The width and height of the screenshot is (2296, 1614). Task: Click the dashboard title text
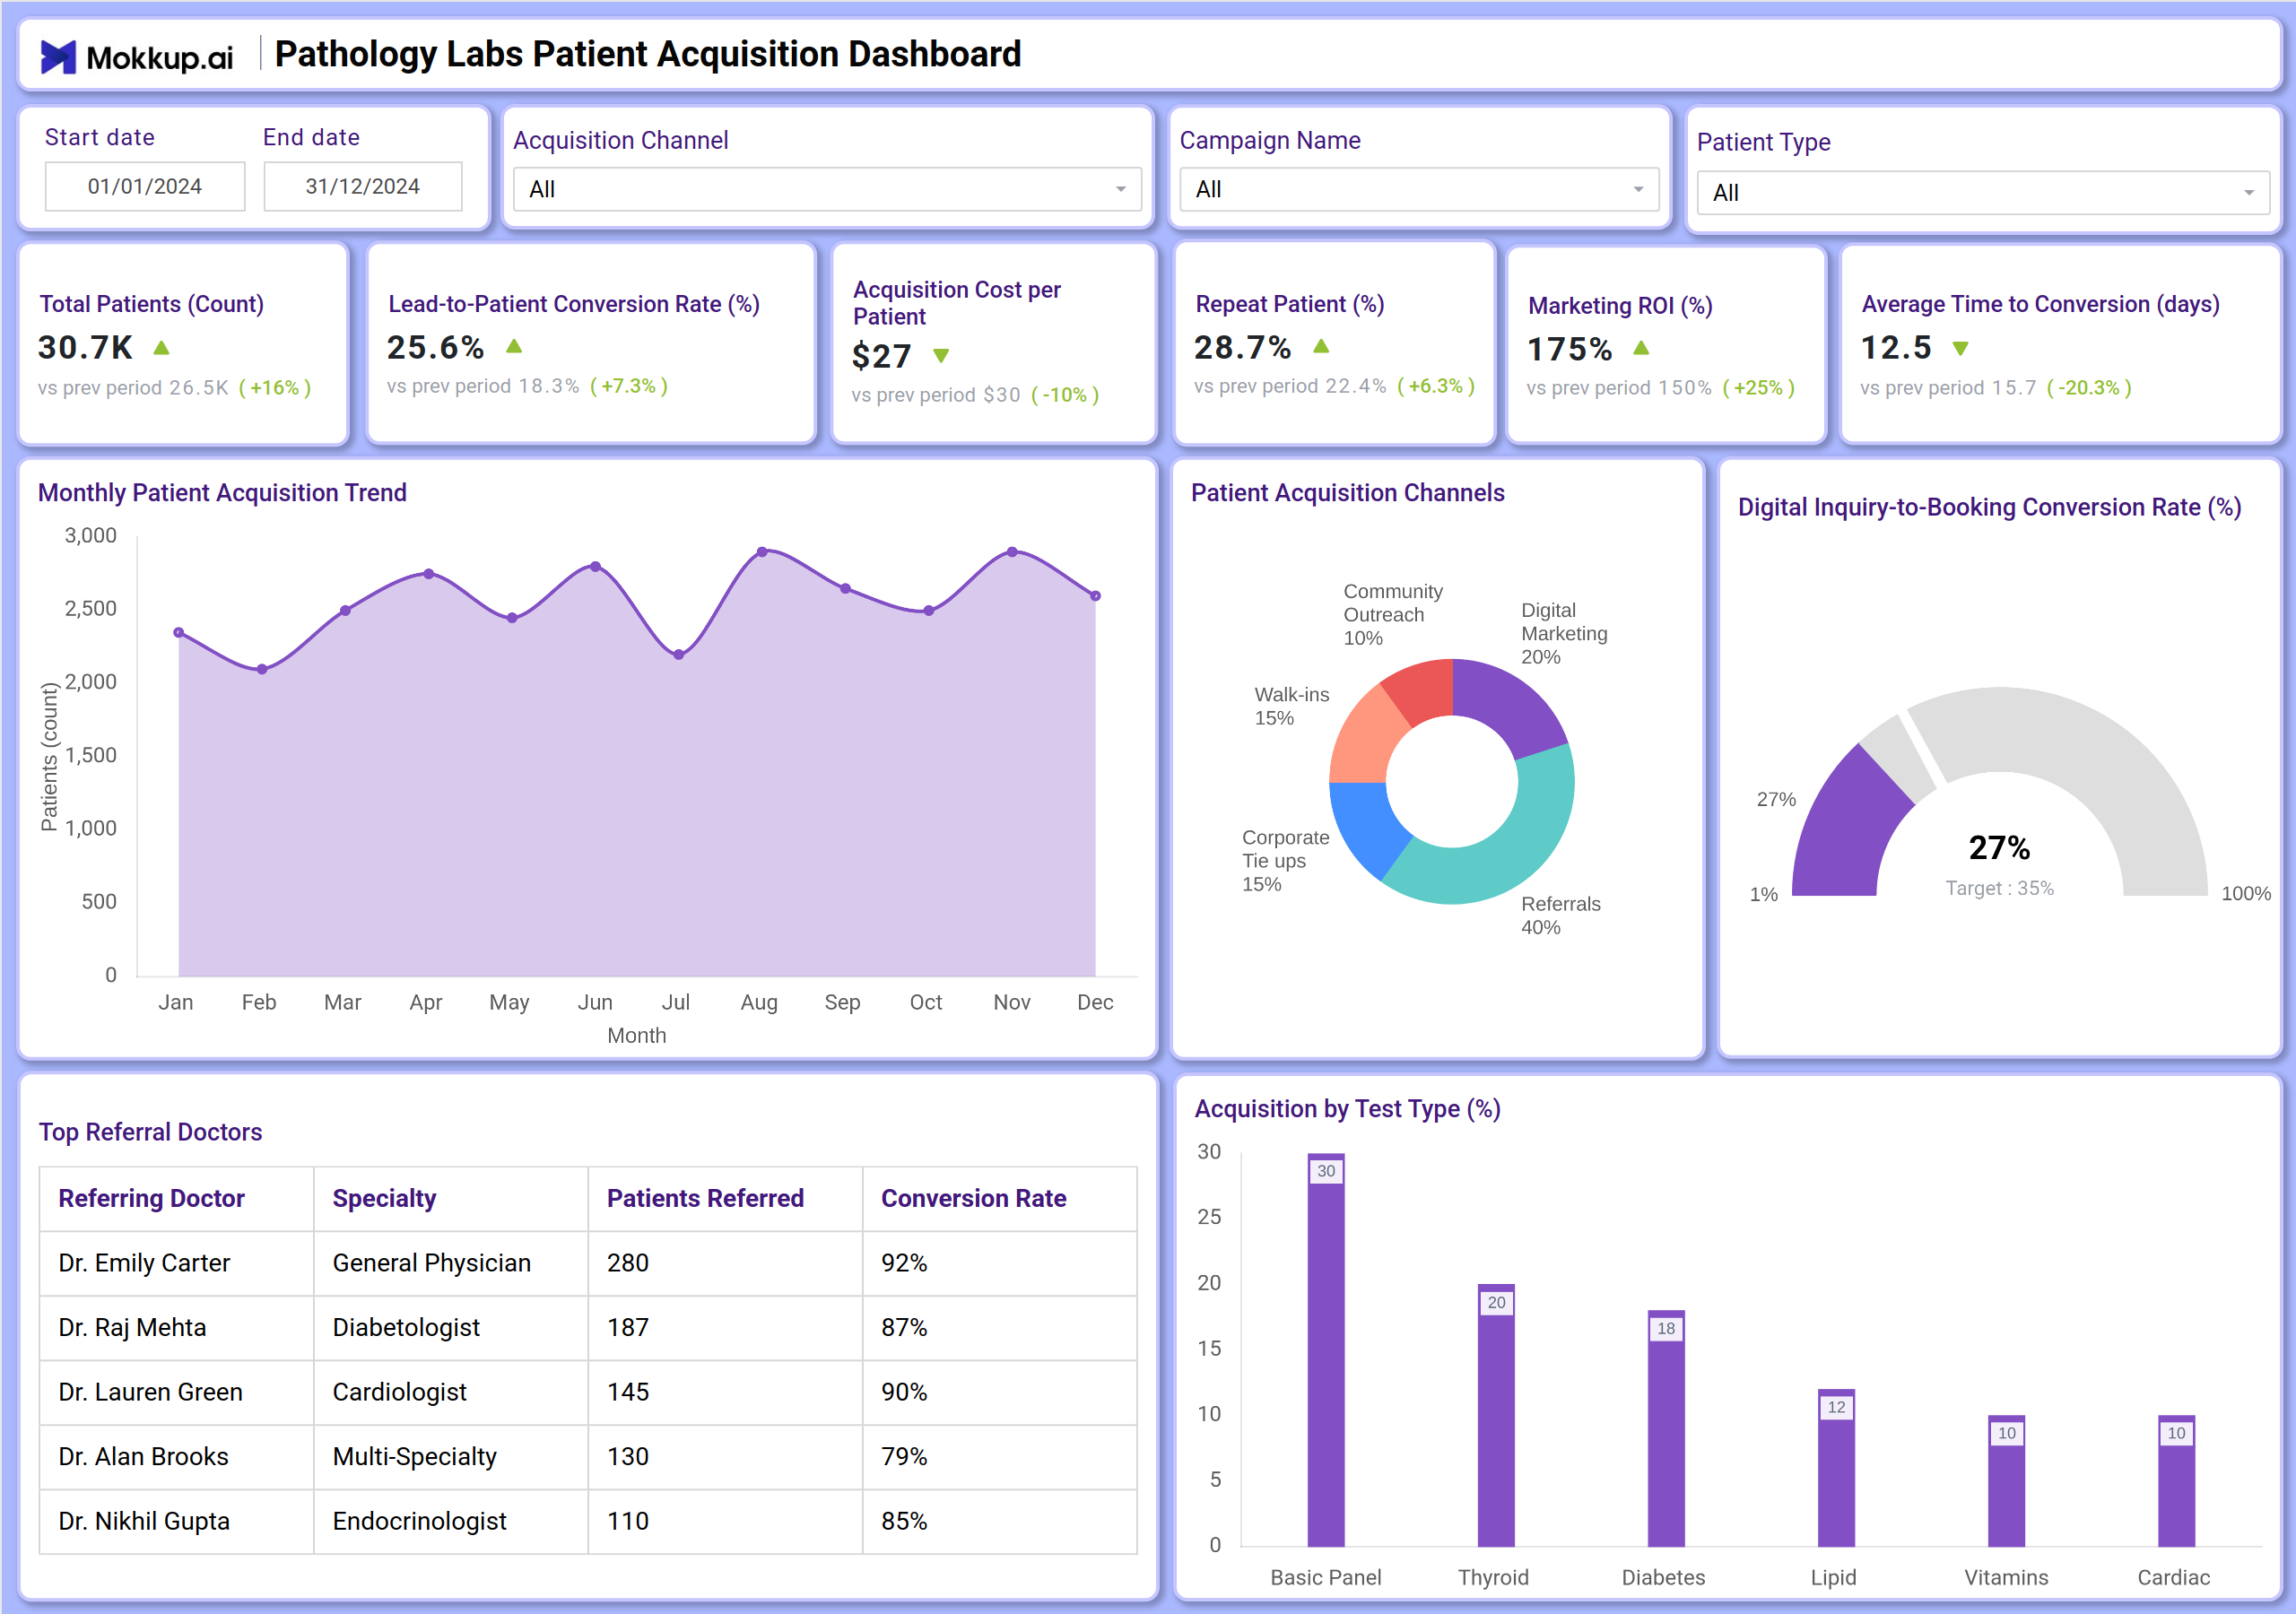coord(648,54)
